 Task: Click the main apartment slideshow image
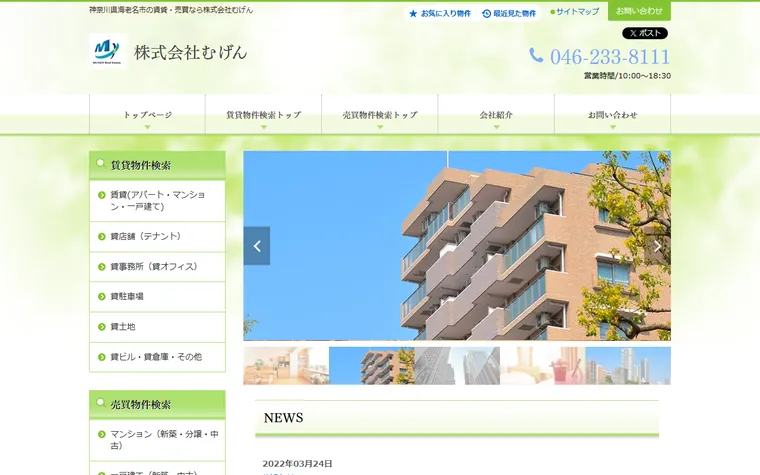457,246
